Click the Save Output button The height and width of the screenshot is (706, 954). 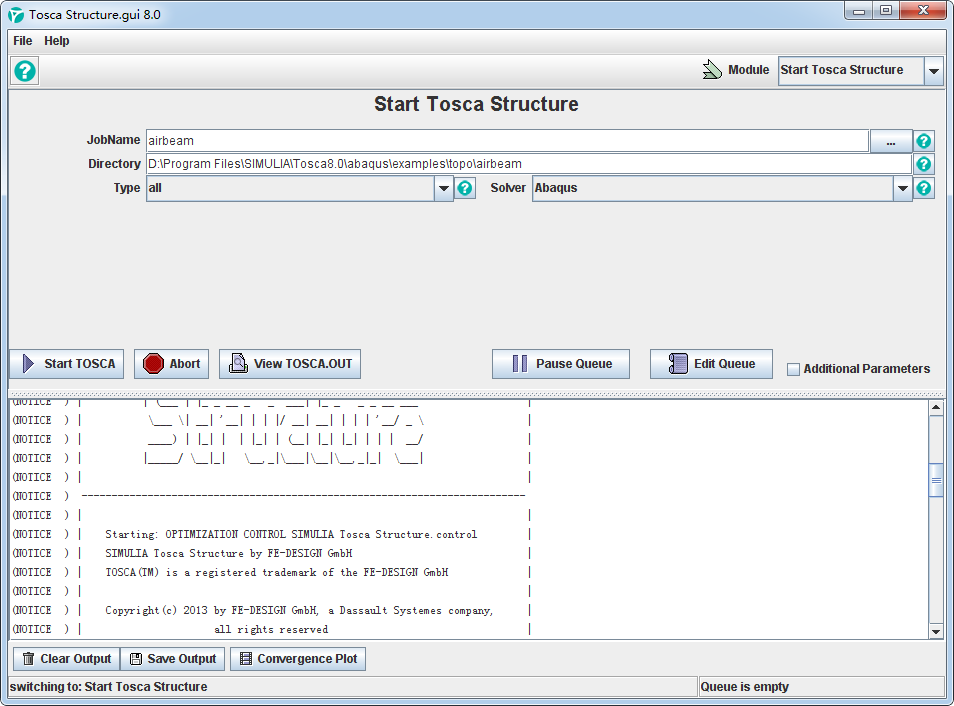click(x=173, y=659)
